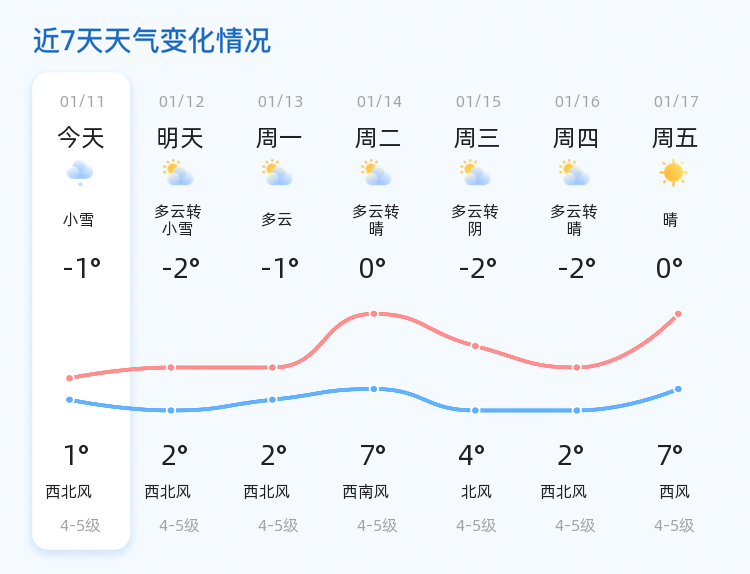Select the 今天 forecast card
This screenshot has height=574, width=750.
coord(81,311)
